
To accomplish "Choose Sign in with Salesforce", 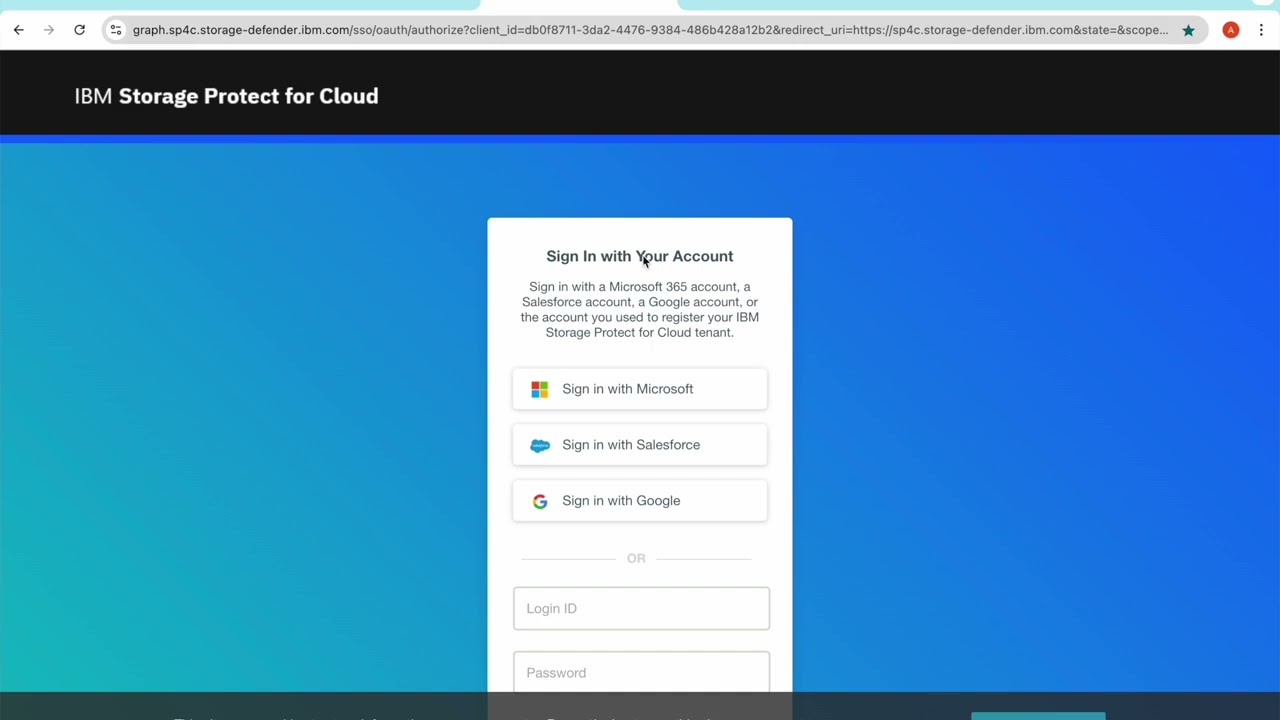I will (640, 445).
